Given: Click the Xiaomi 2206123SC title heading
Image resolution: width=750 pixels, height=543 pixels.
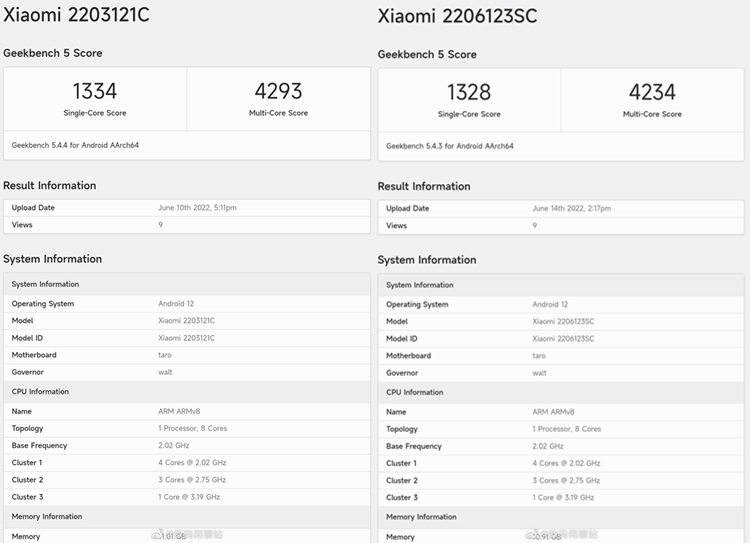Looking at the screenshot, I should (x=457, y=16).
